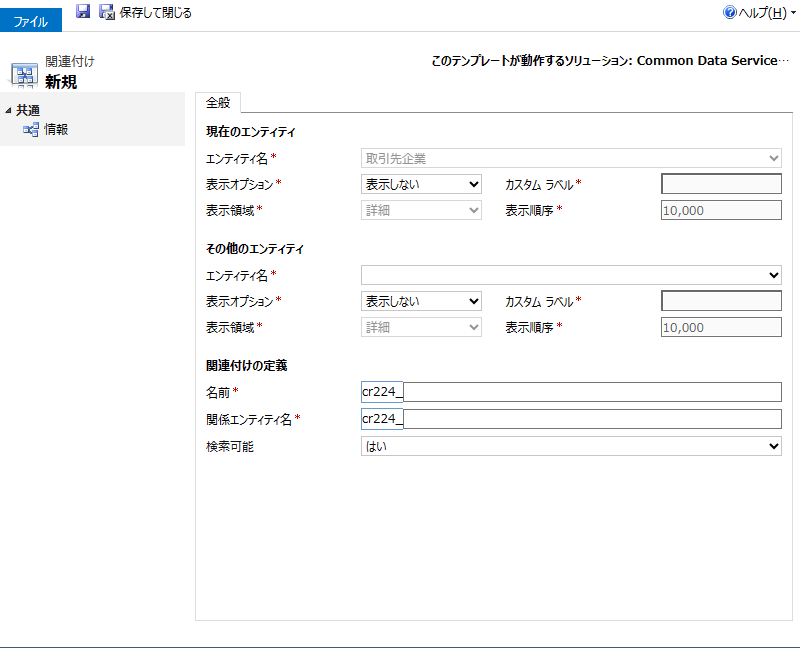
Task: Open the Help menu dropdown arrow
Action: (x=793, y=13)
